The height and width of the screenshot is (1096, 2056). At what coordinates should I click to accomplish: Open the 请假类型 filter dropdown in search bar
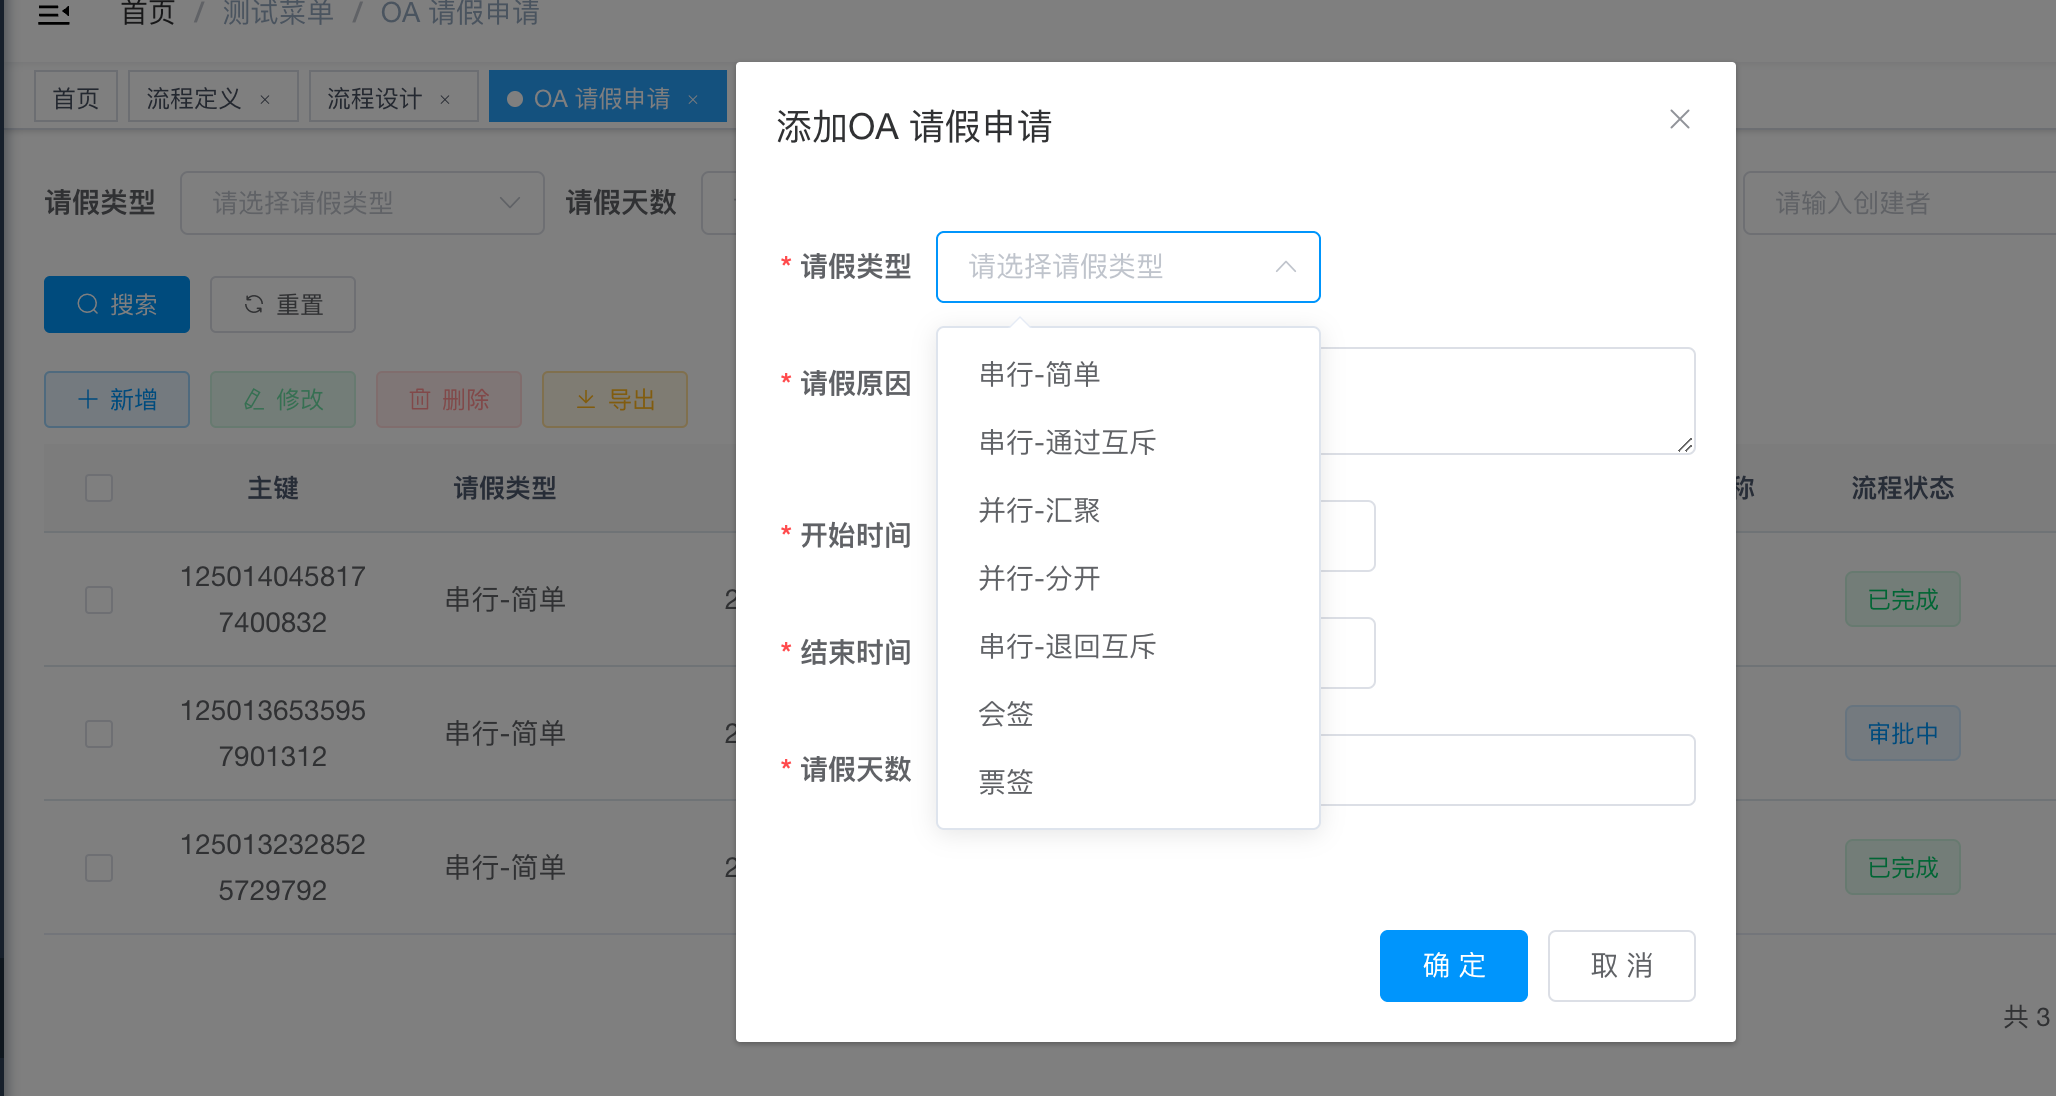pos(362,203)
